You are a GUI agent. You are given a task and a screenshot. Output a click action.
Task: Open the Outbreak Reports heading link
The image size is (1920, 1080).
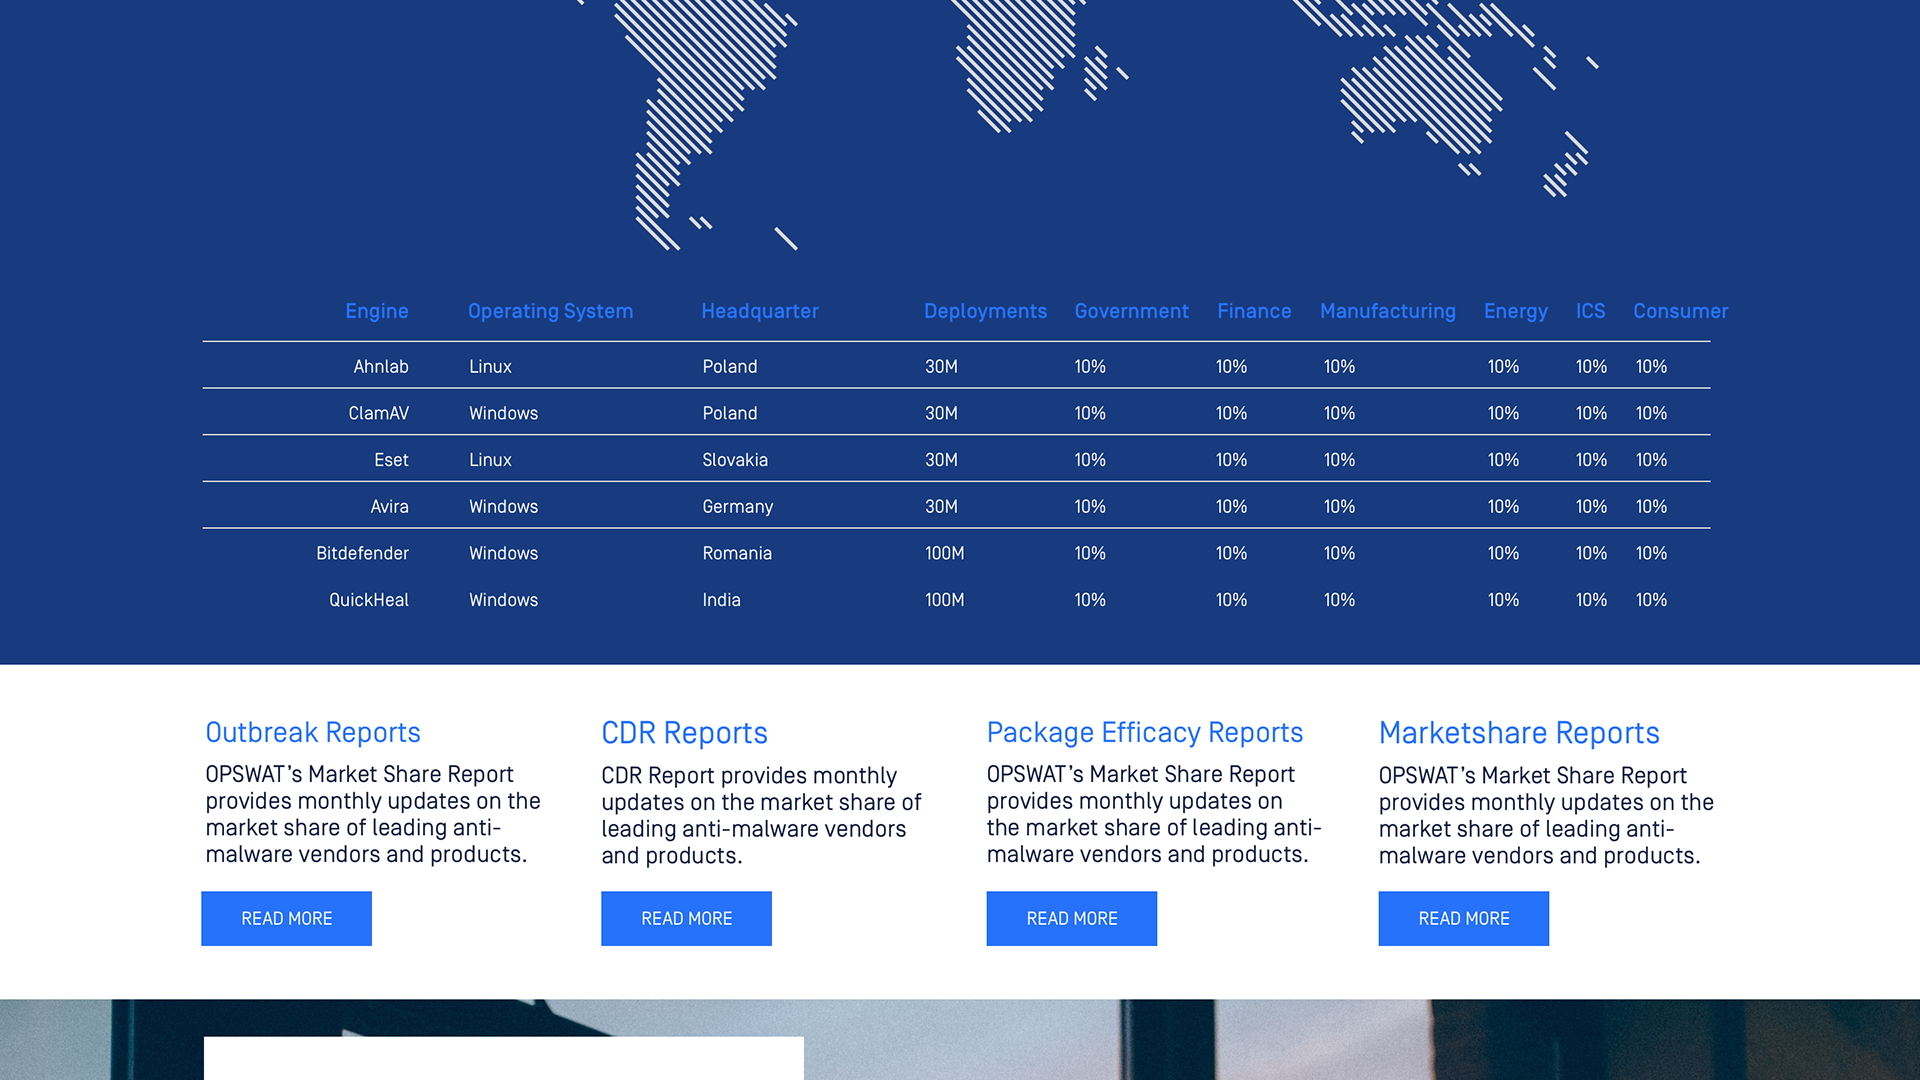pos(313,732)
